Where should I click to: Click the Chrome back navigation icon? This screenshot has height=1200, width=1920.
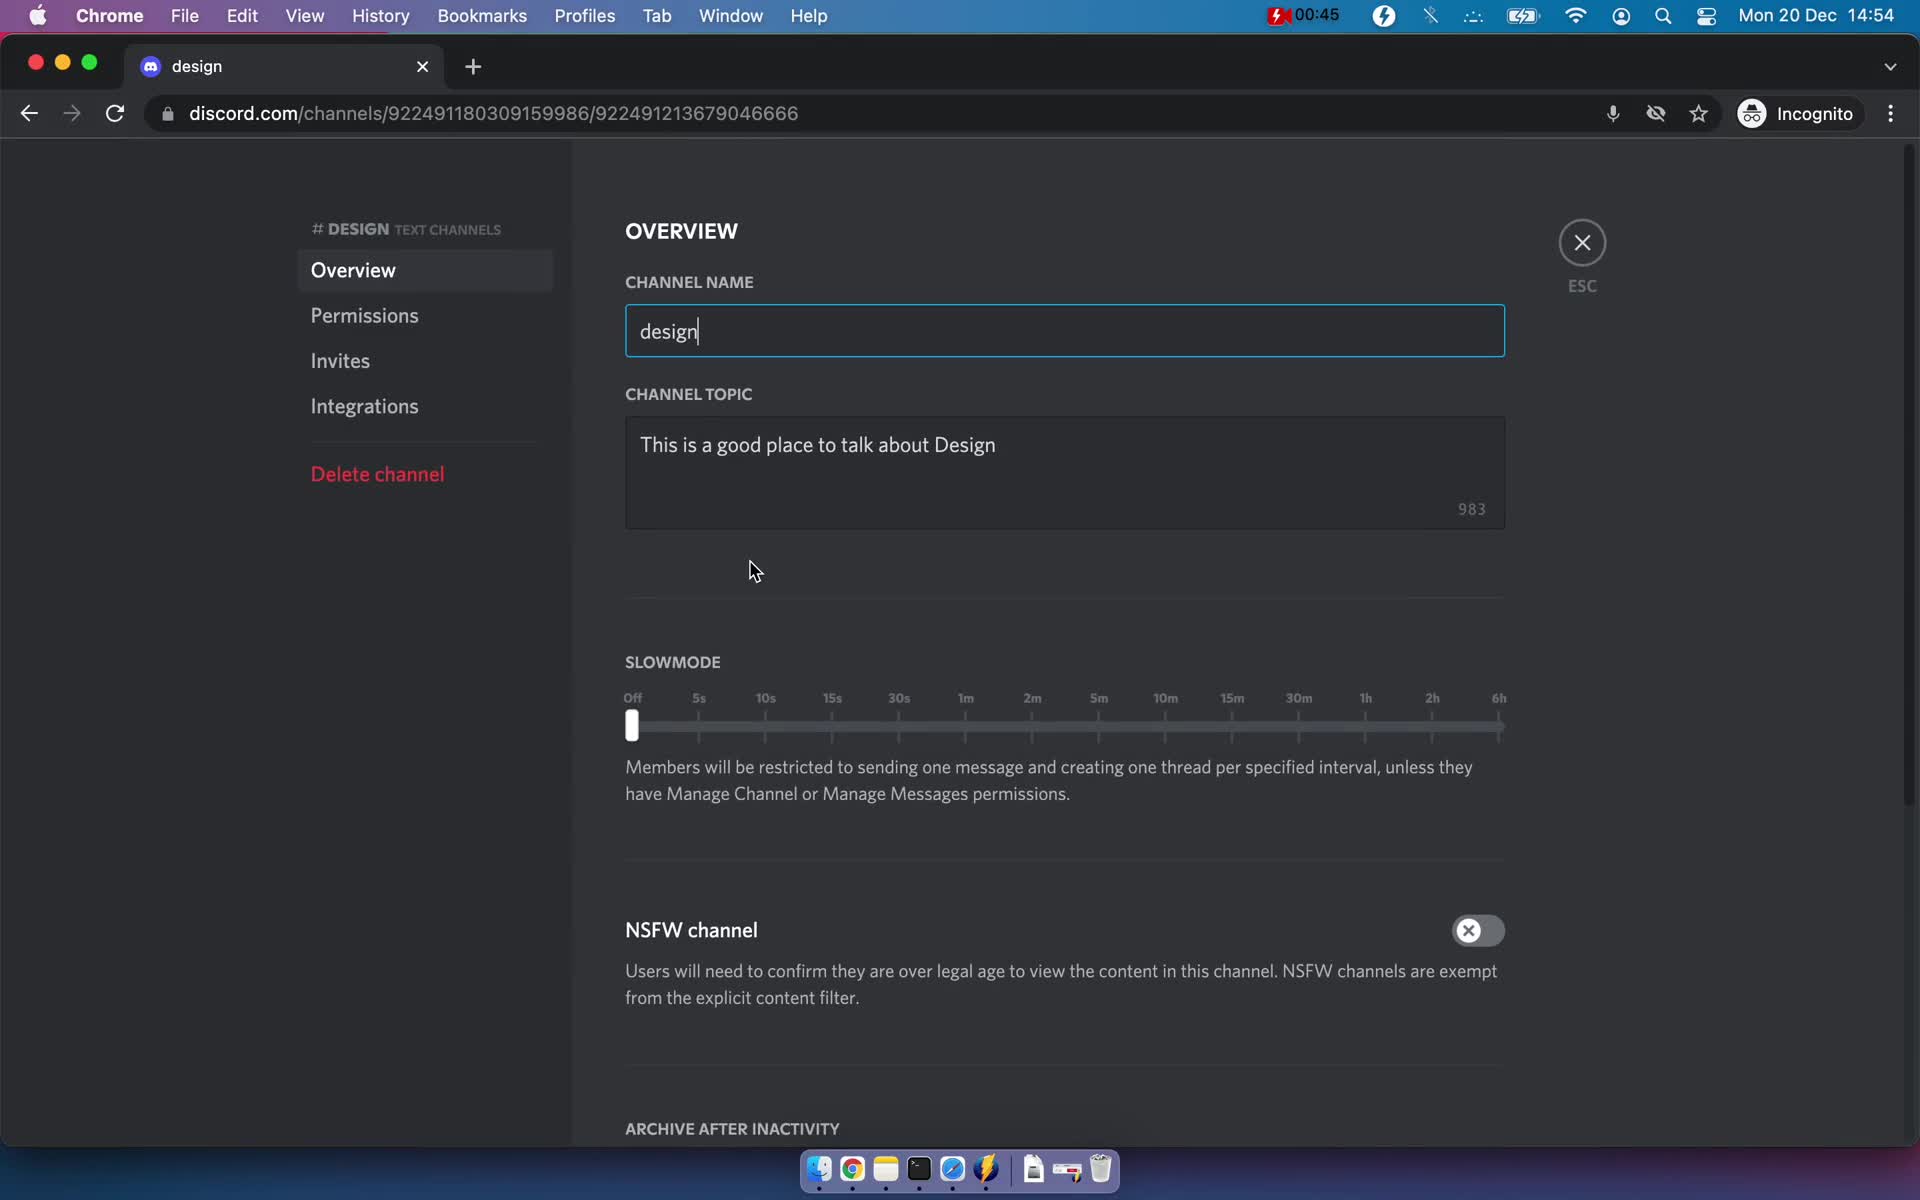[29, 113]
